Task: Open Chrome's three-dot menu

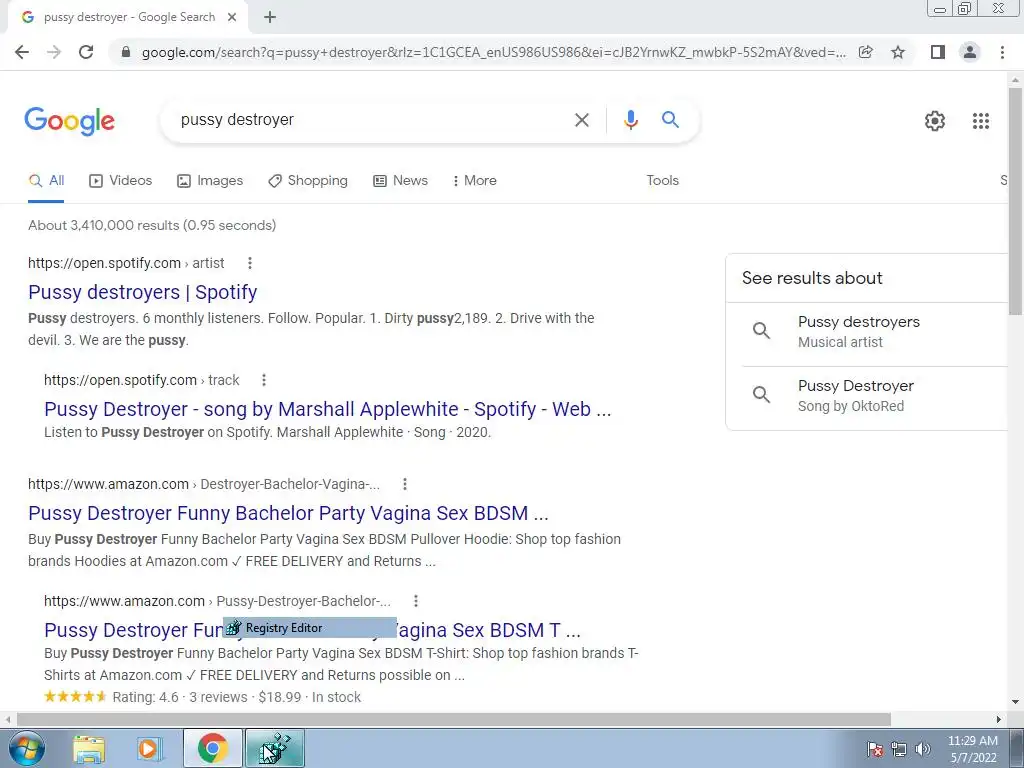Action: point(1002,52)
